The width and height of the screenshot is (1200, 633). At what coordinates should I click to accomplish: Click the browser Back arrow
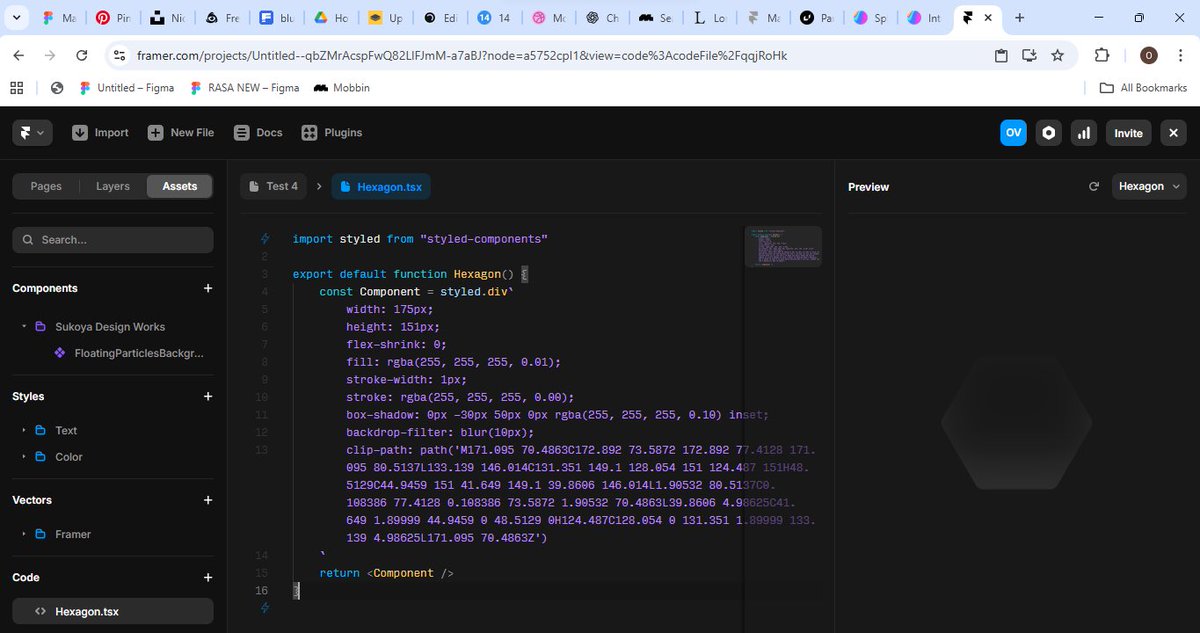point(20,56)
